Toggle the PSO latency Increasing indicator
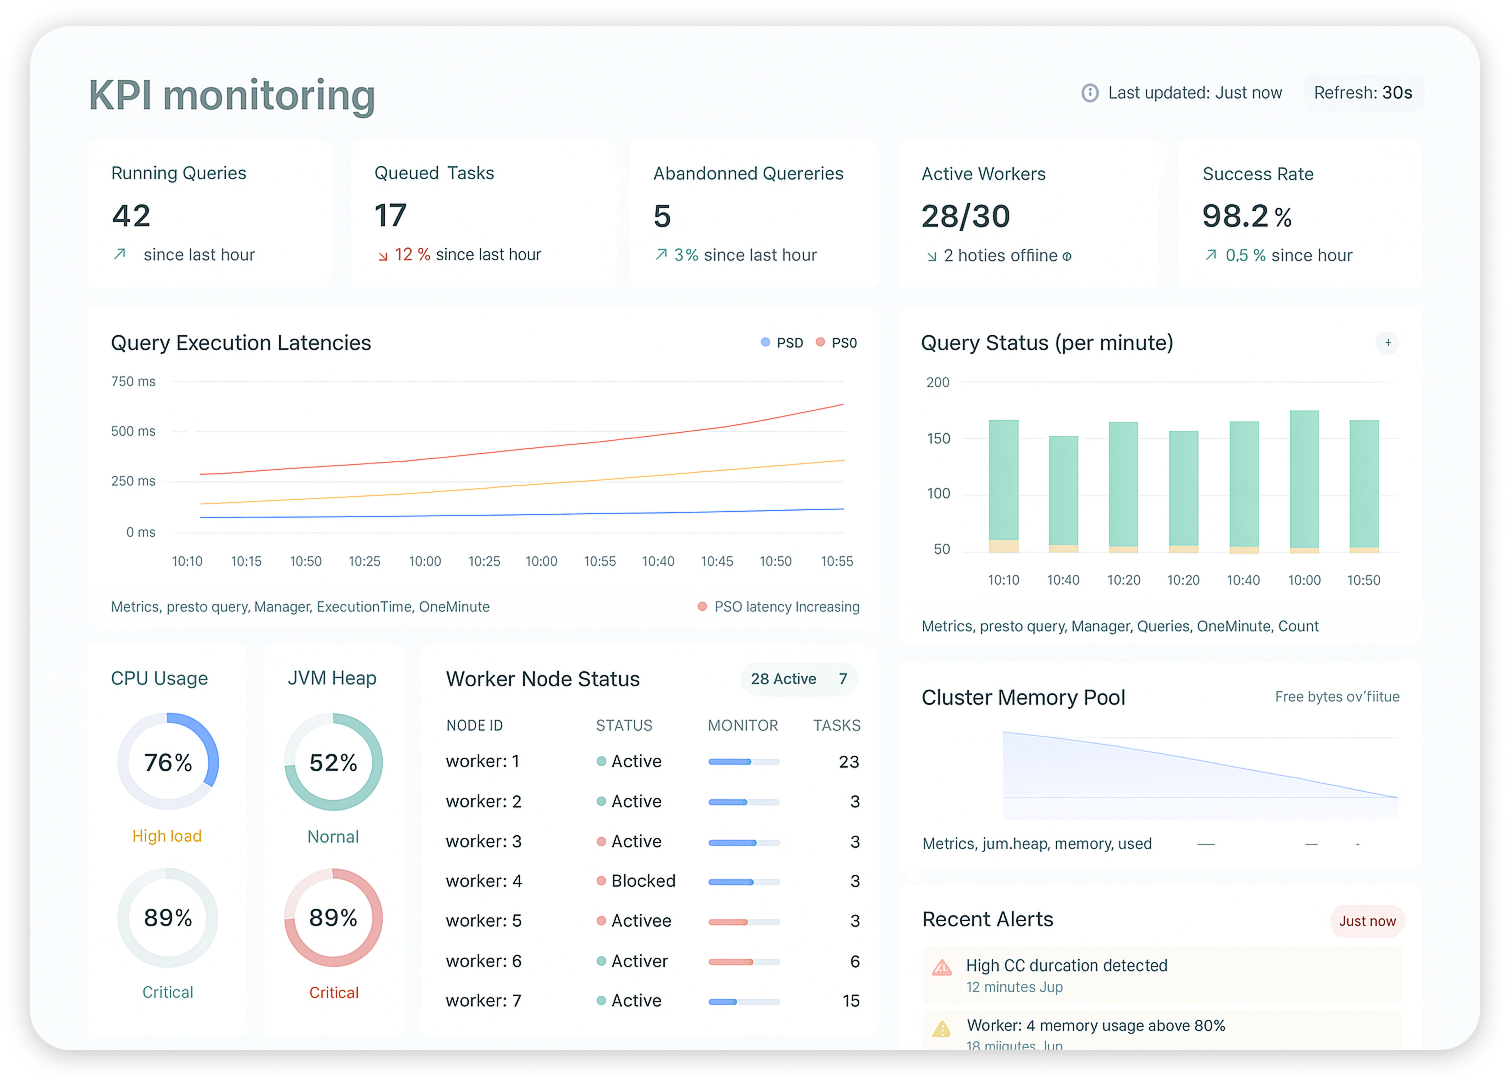Viewport: 1510px width, 1084px height. click(x=778, y=607)
